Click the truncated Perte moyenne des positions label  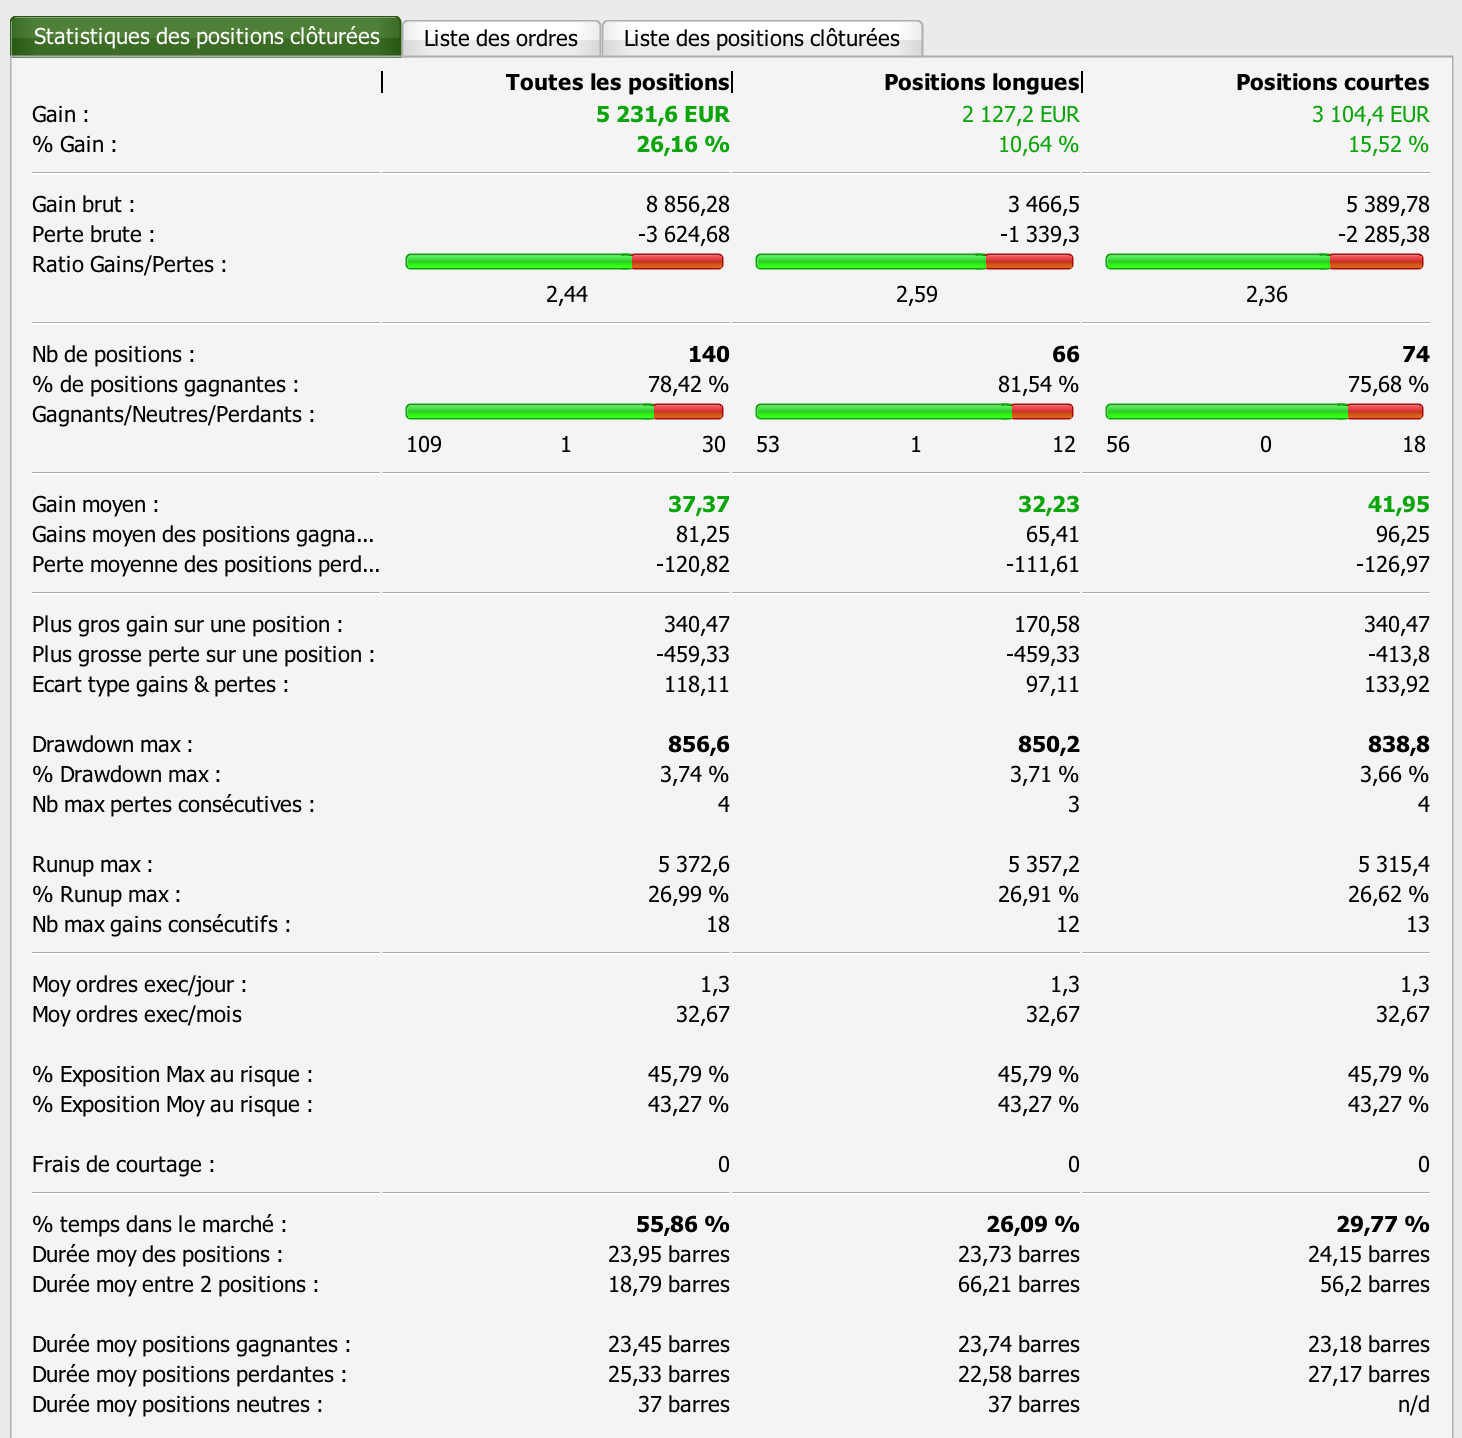coord(206,564)
